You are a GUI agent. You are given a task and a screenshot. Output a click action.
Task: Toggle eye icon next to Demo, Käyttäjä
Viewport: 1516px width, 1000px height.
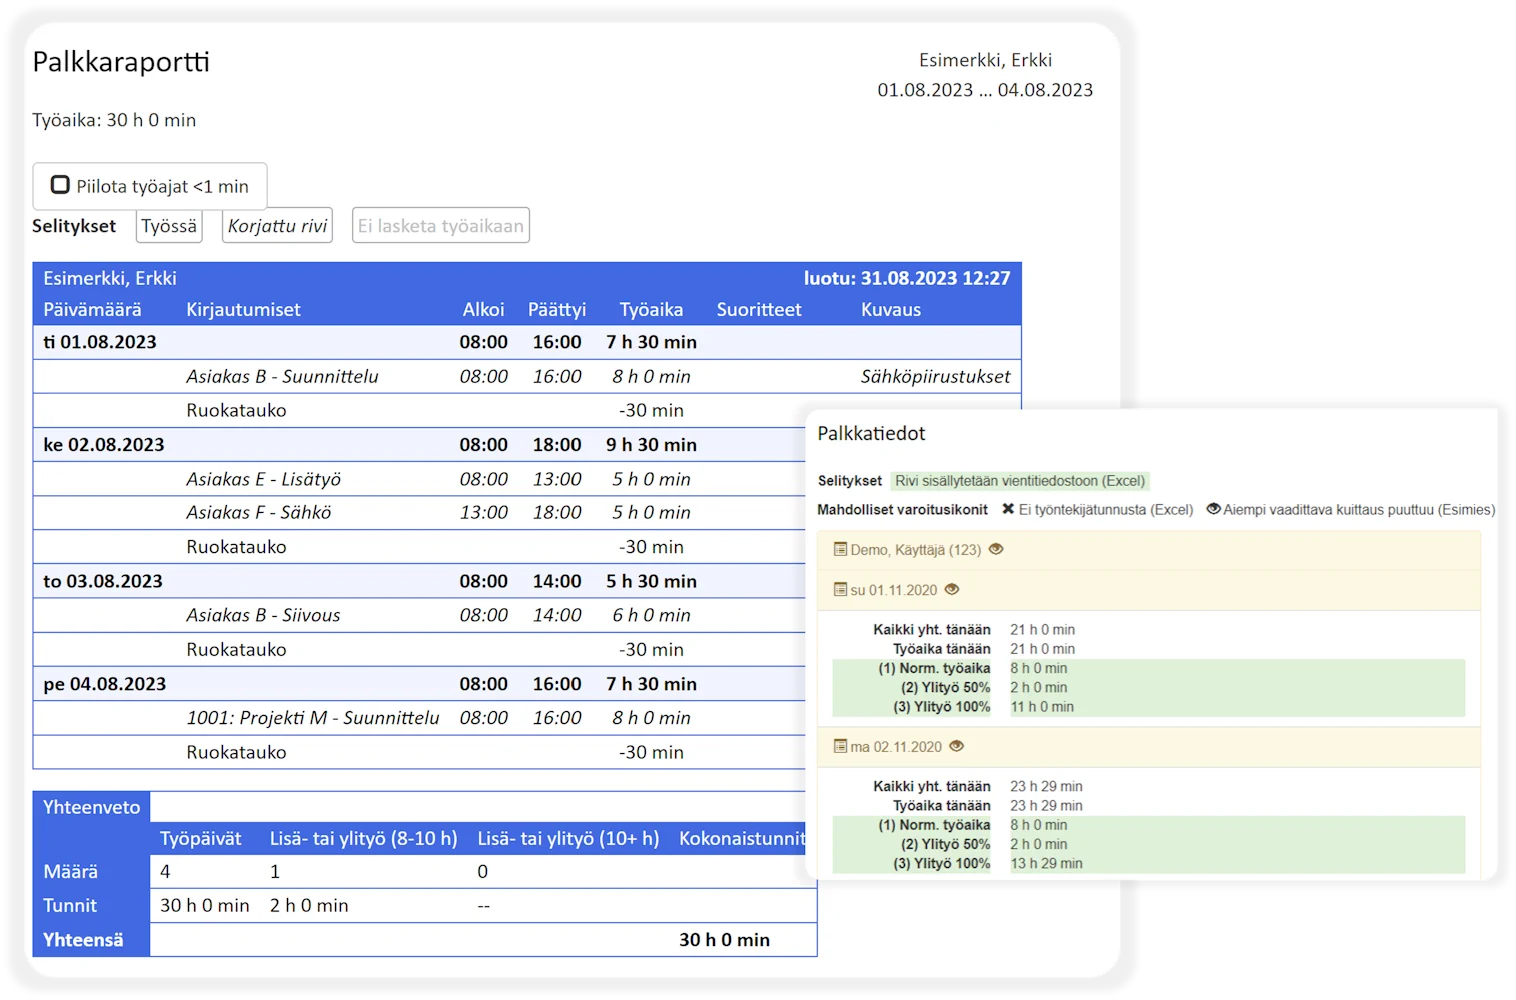pos(996,549)
